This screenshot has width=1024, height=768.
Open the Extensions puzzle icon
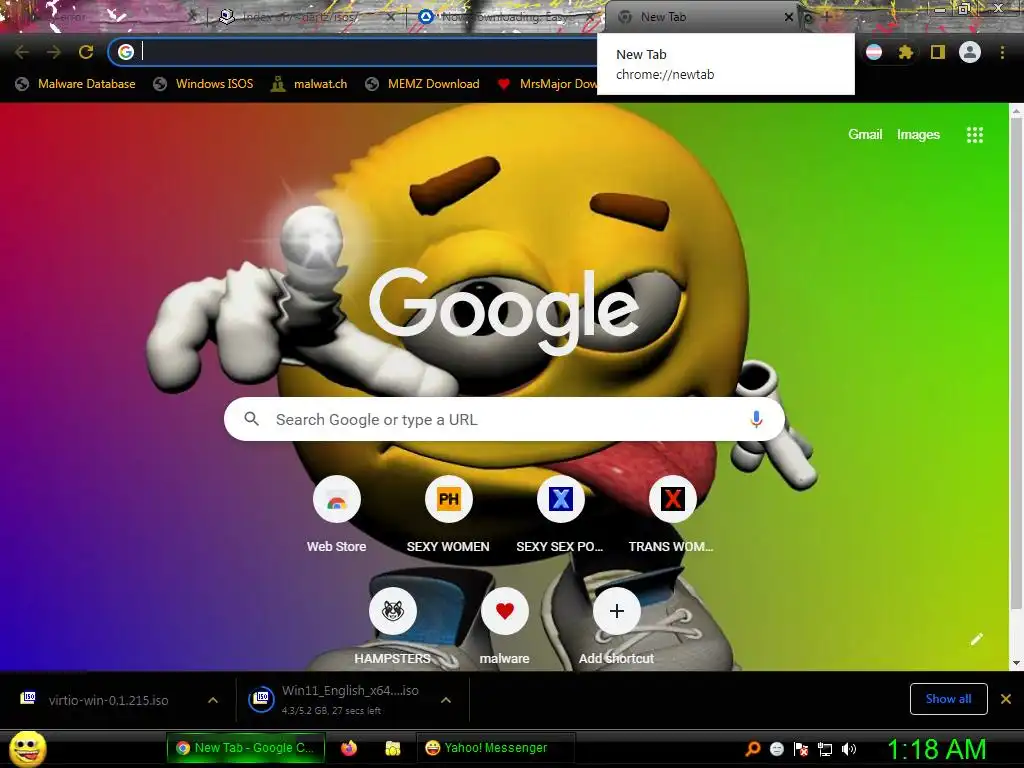tap(905, 52)
